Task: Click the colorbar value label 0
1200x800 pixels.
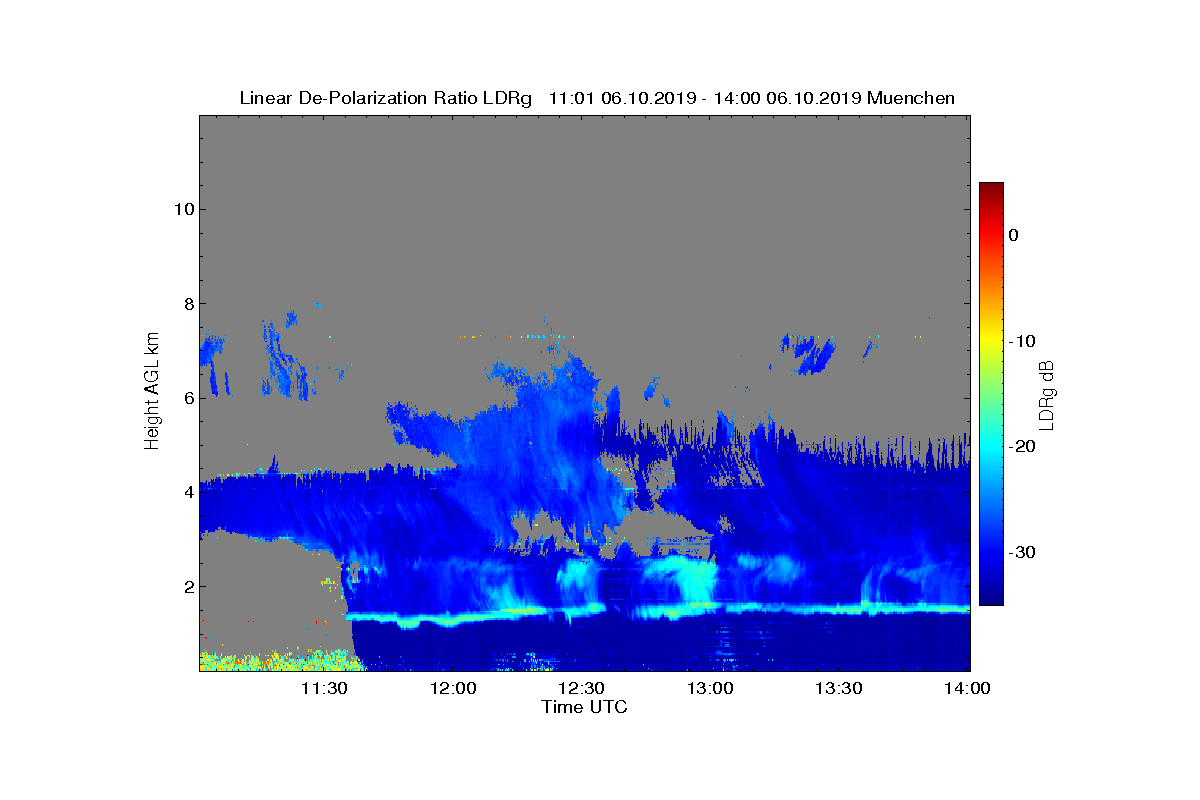Action: (x=1013, y=235)
